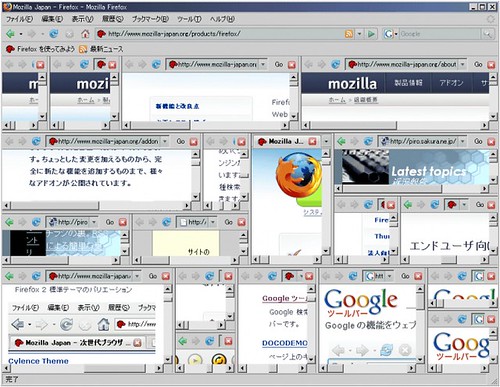
Task: Click the main toolbar Stop icon
Action: tap(69, 34)
